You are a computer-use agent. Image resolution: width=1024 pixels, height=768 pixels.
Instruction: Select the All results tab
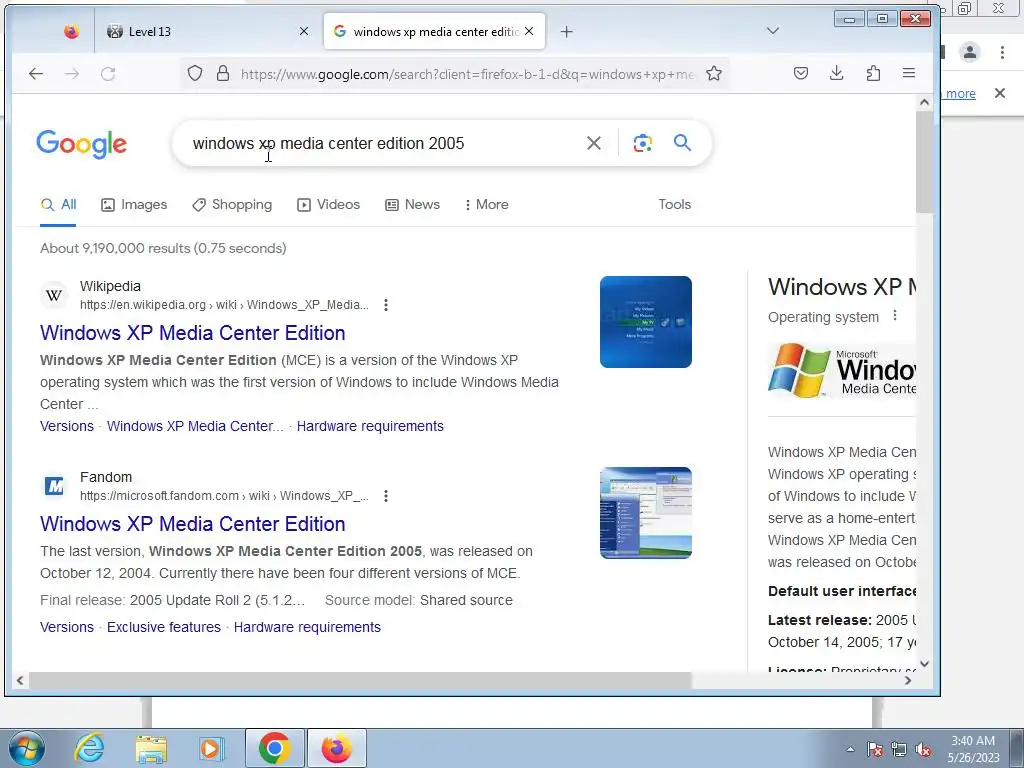58,204
